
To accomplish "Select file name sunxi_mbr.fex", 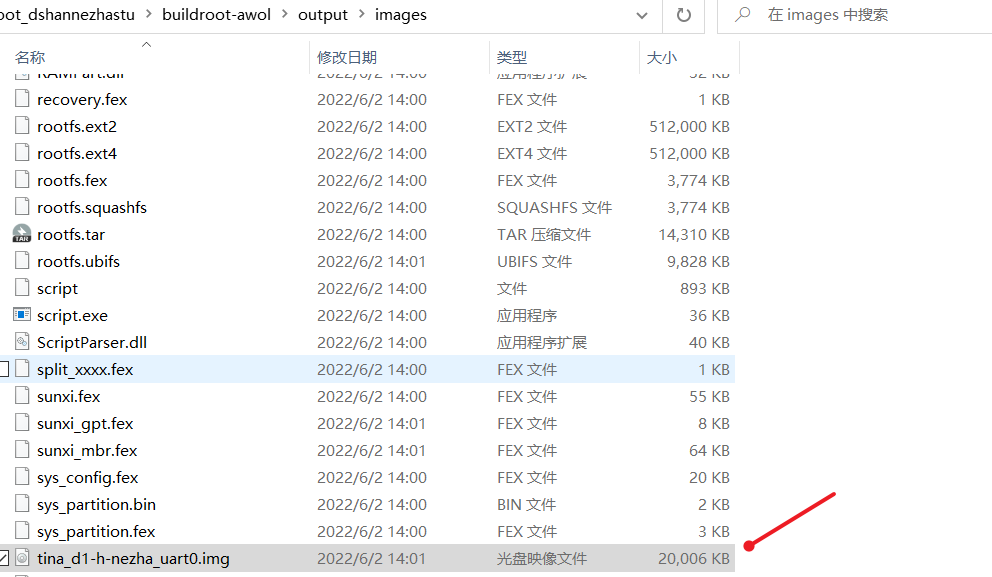I will (87, 450).
